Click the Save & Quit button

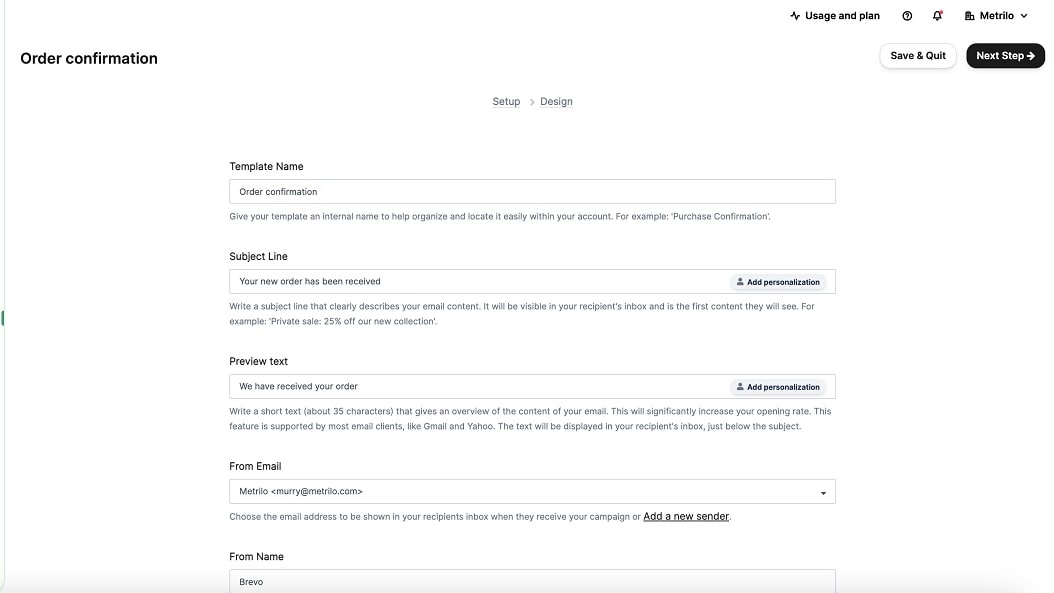click(x=918, y=56)
